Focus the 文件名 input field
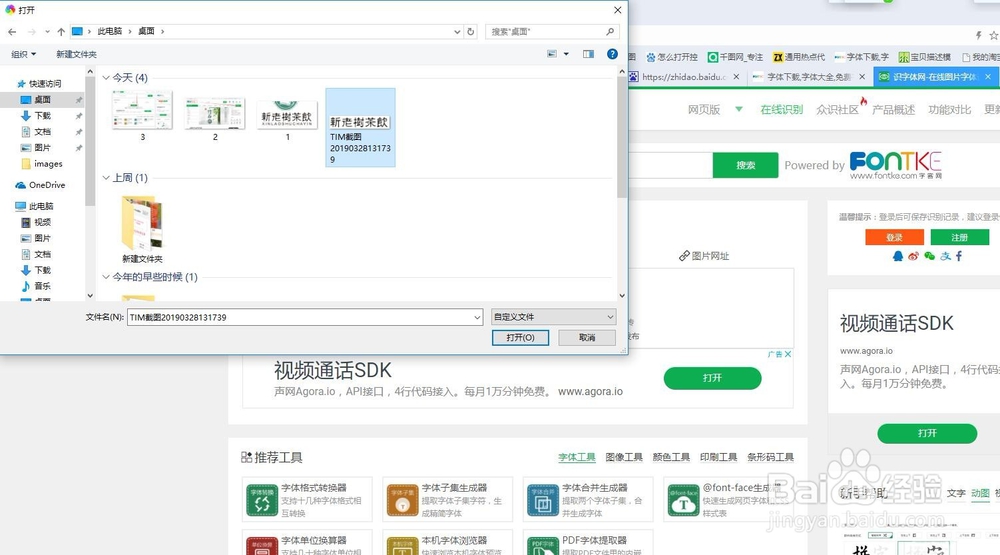The height and width of the screenshot is (555, 1000). coord(300,317)
